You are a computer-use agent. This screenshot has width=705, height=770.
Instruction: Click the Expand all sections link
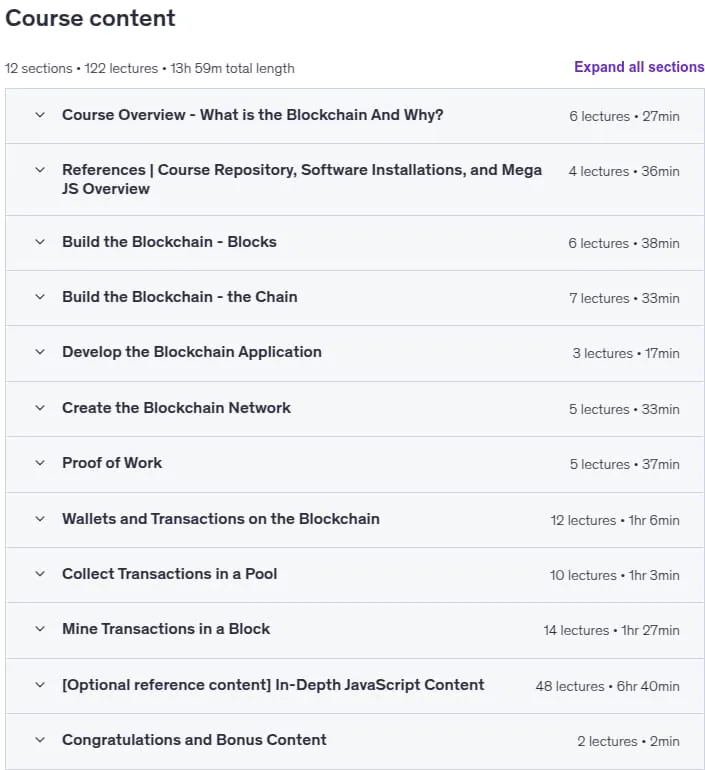tap(639, 67)
